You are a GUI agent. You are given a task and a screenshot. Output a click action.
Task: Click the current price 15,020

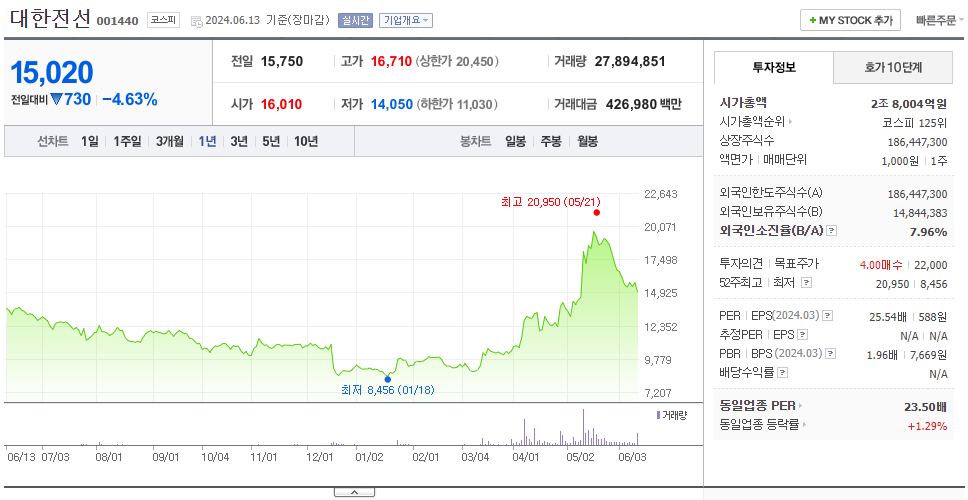[x=52, y=73]
